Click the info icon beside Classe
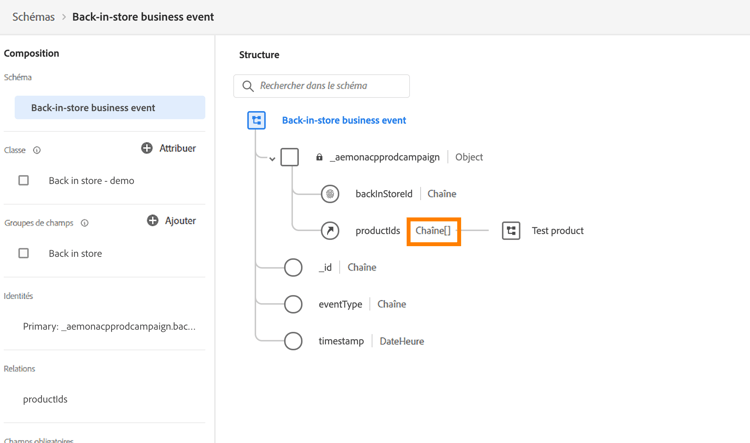This screenshot has width=750, height=443. pos(37,150)
